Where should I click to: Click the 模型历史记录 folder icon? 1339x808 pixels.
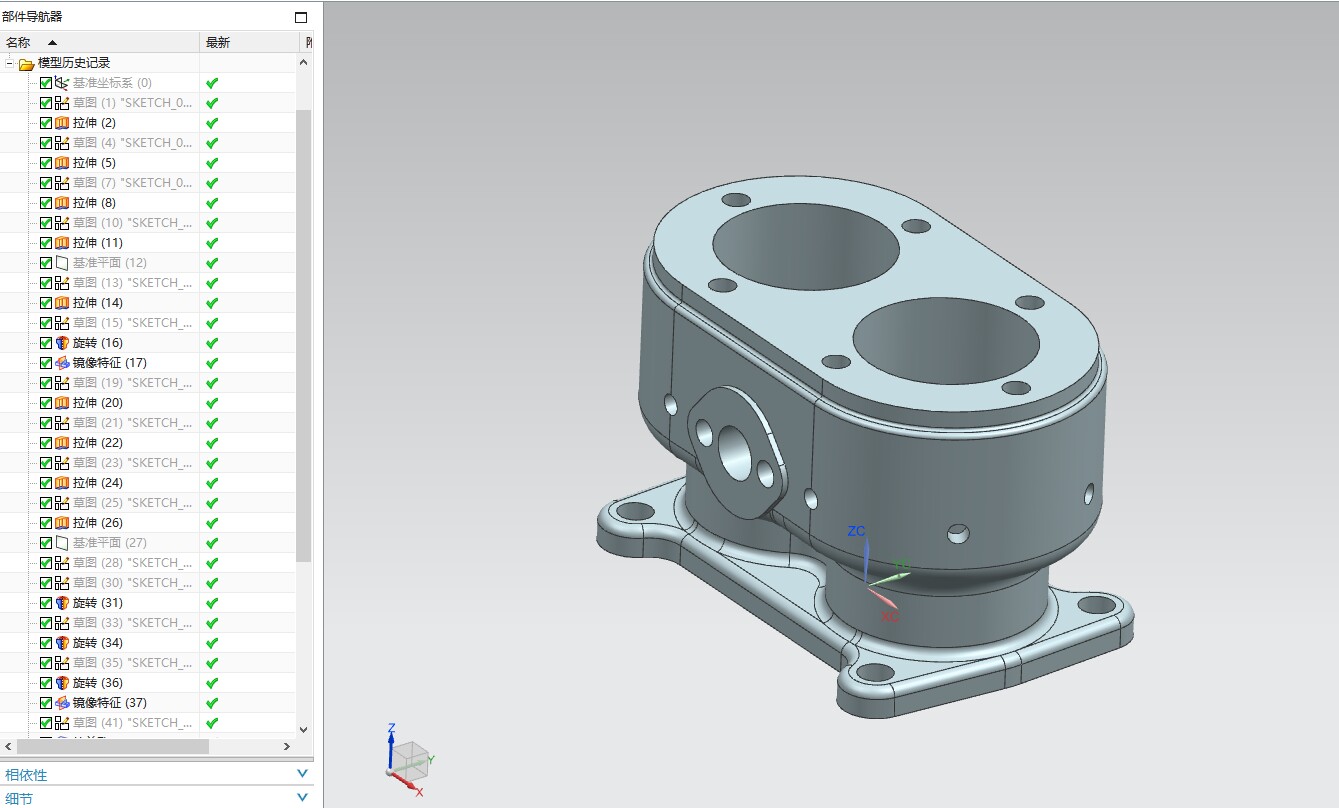pyautogui.click(x=26, y=64)
